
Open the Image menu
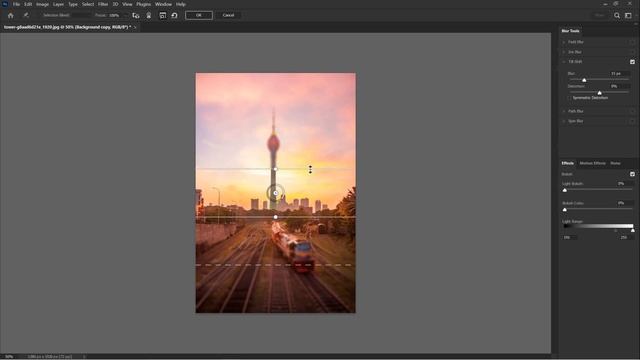(42, 4)
